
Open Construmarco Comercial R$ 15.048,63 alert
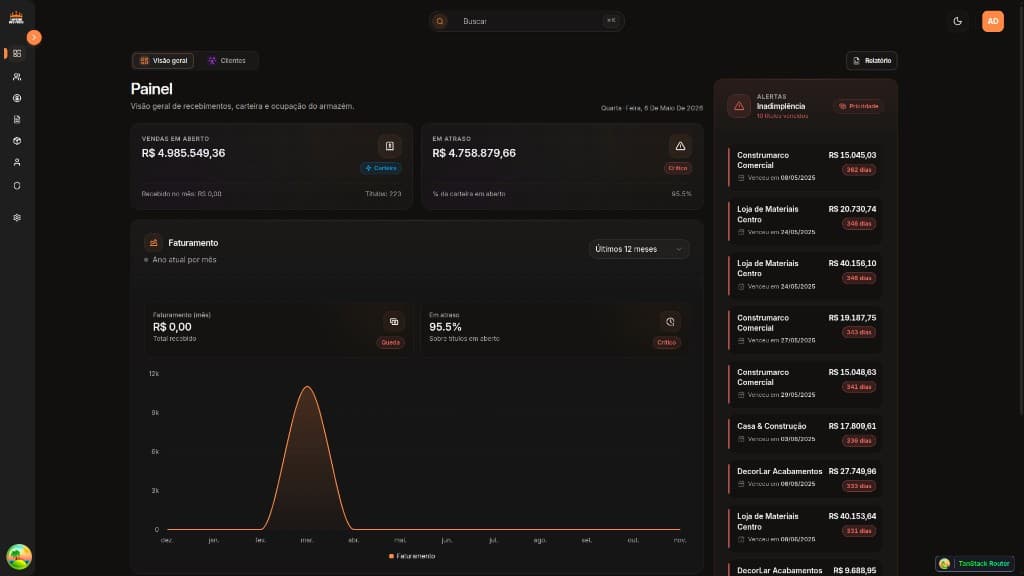[x=806, y=383]
